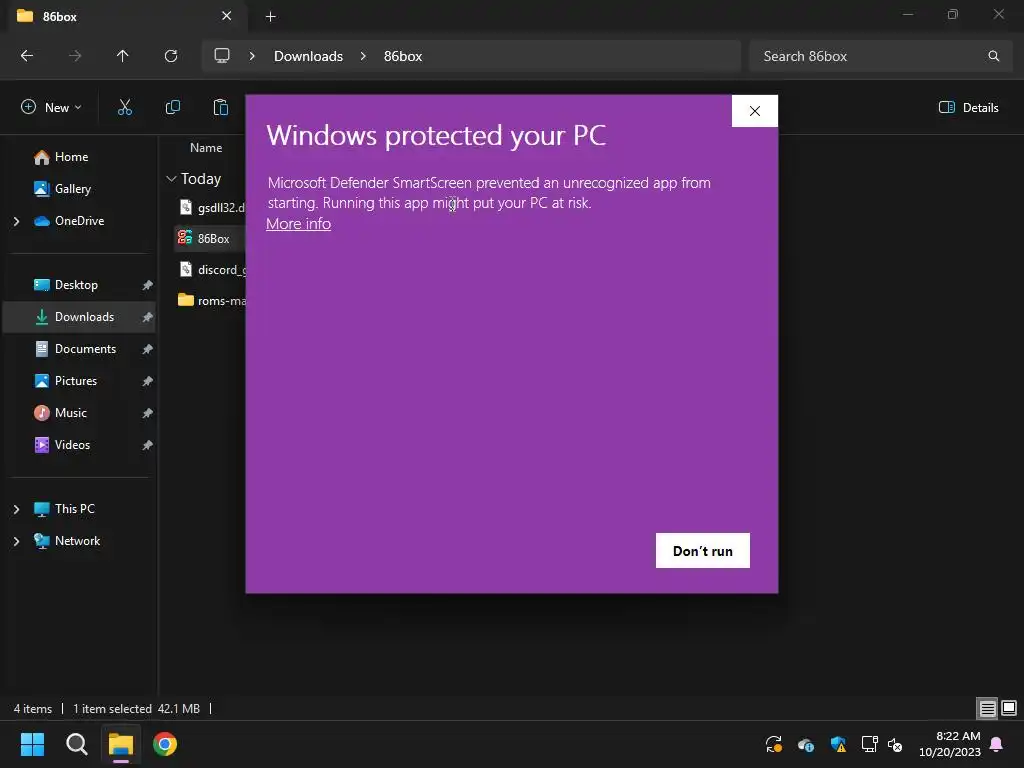Click the More info link
The image size is (1024, 768).
(298, 224)
